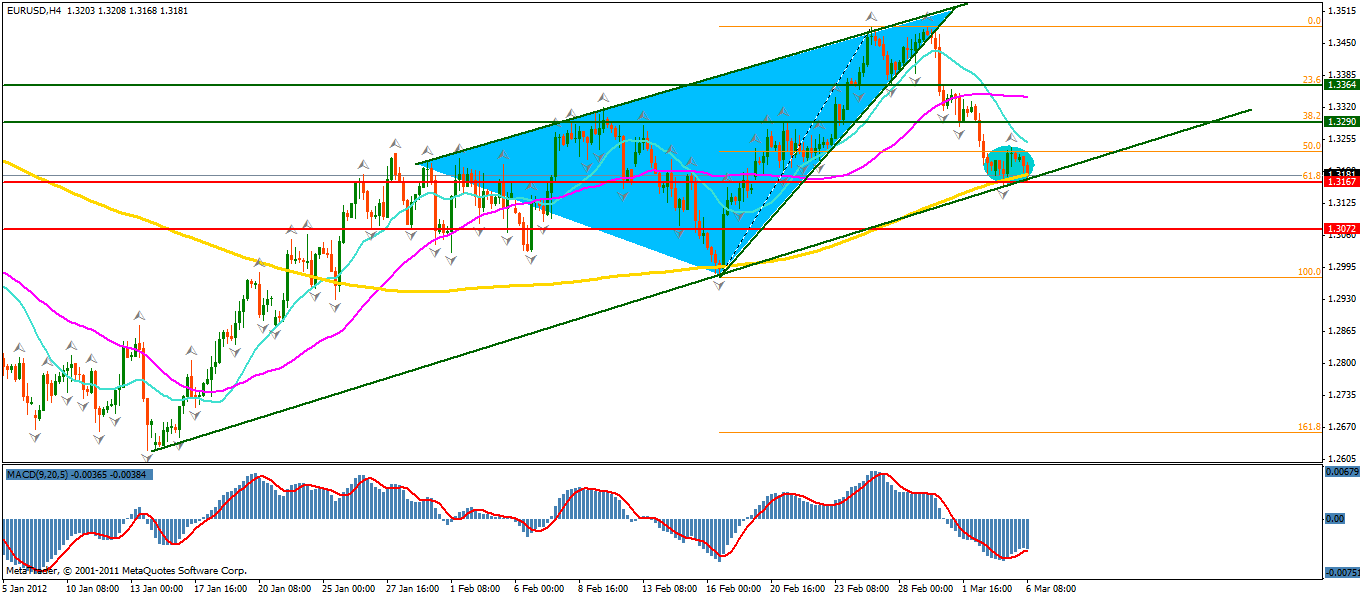
Task: Click the 1.2670 value on price scale
Action: tap(1340, 426)
